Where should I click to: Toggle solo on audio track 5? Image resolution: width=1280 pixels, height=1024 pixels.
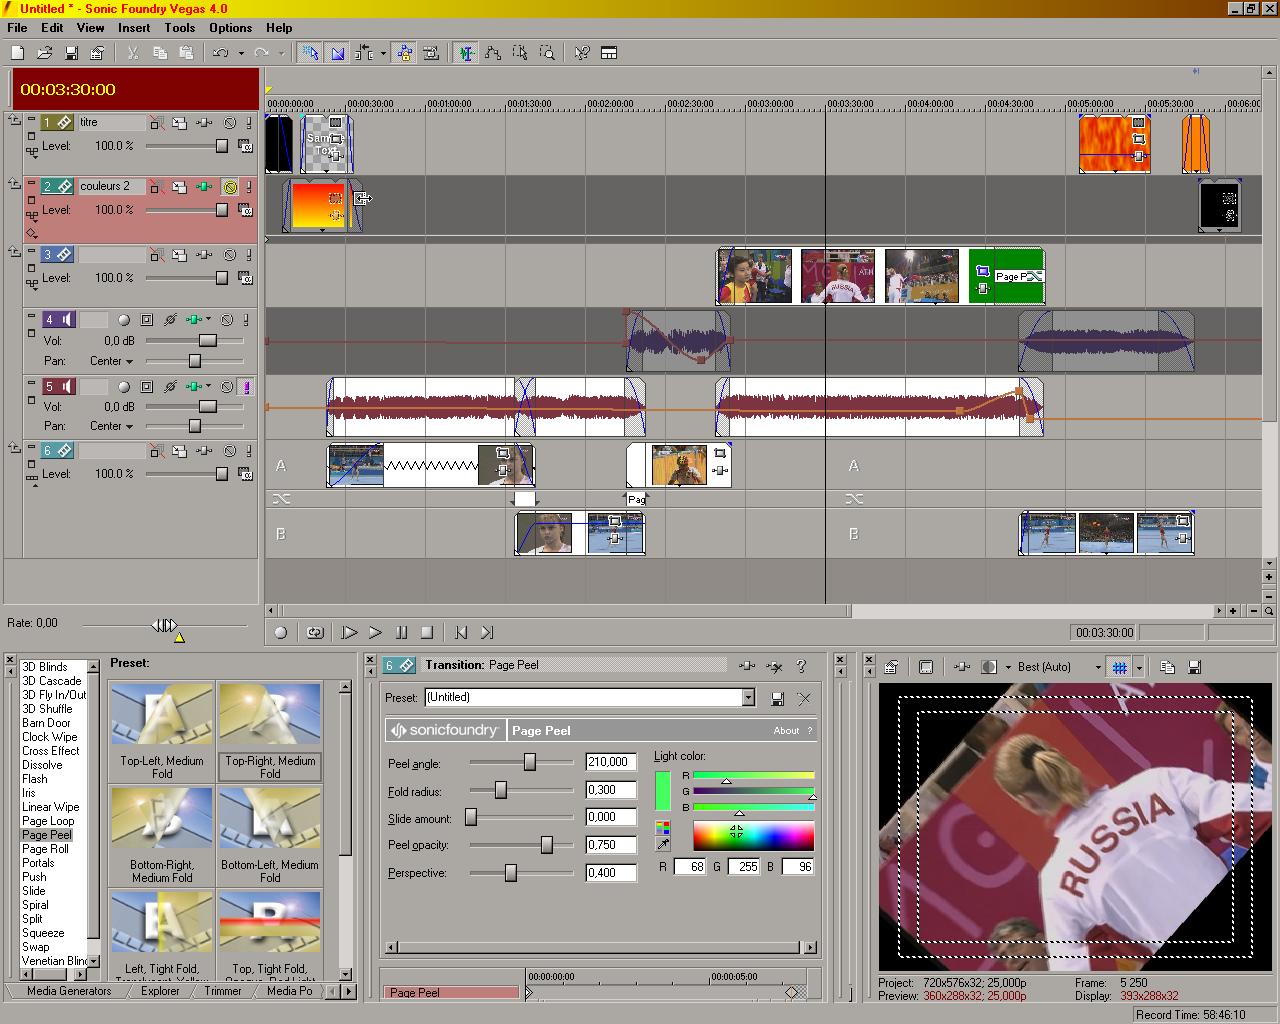pyautogui.click(x=247, y=387)
